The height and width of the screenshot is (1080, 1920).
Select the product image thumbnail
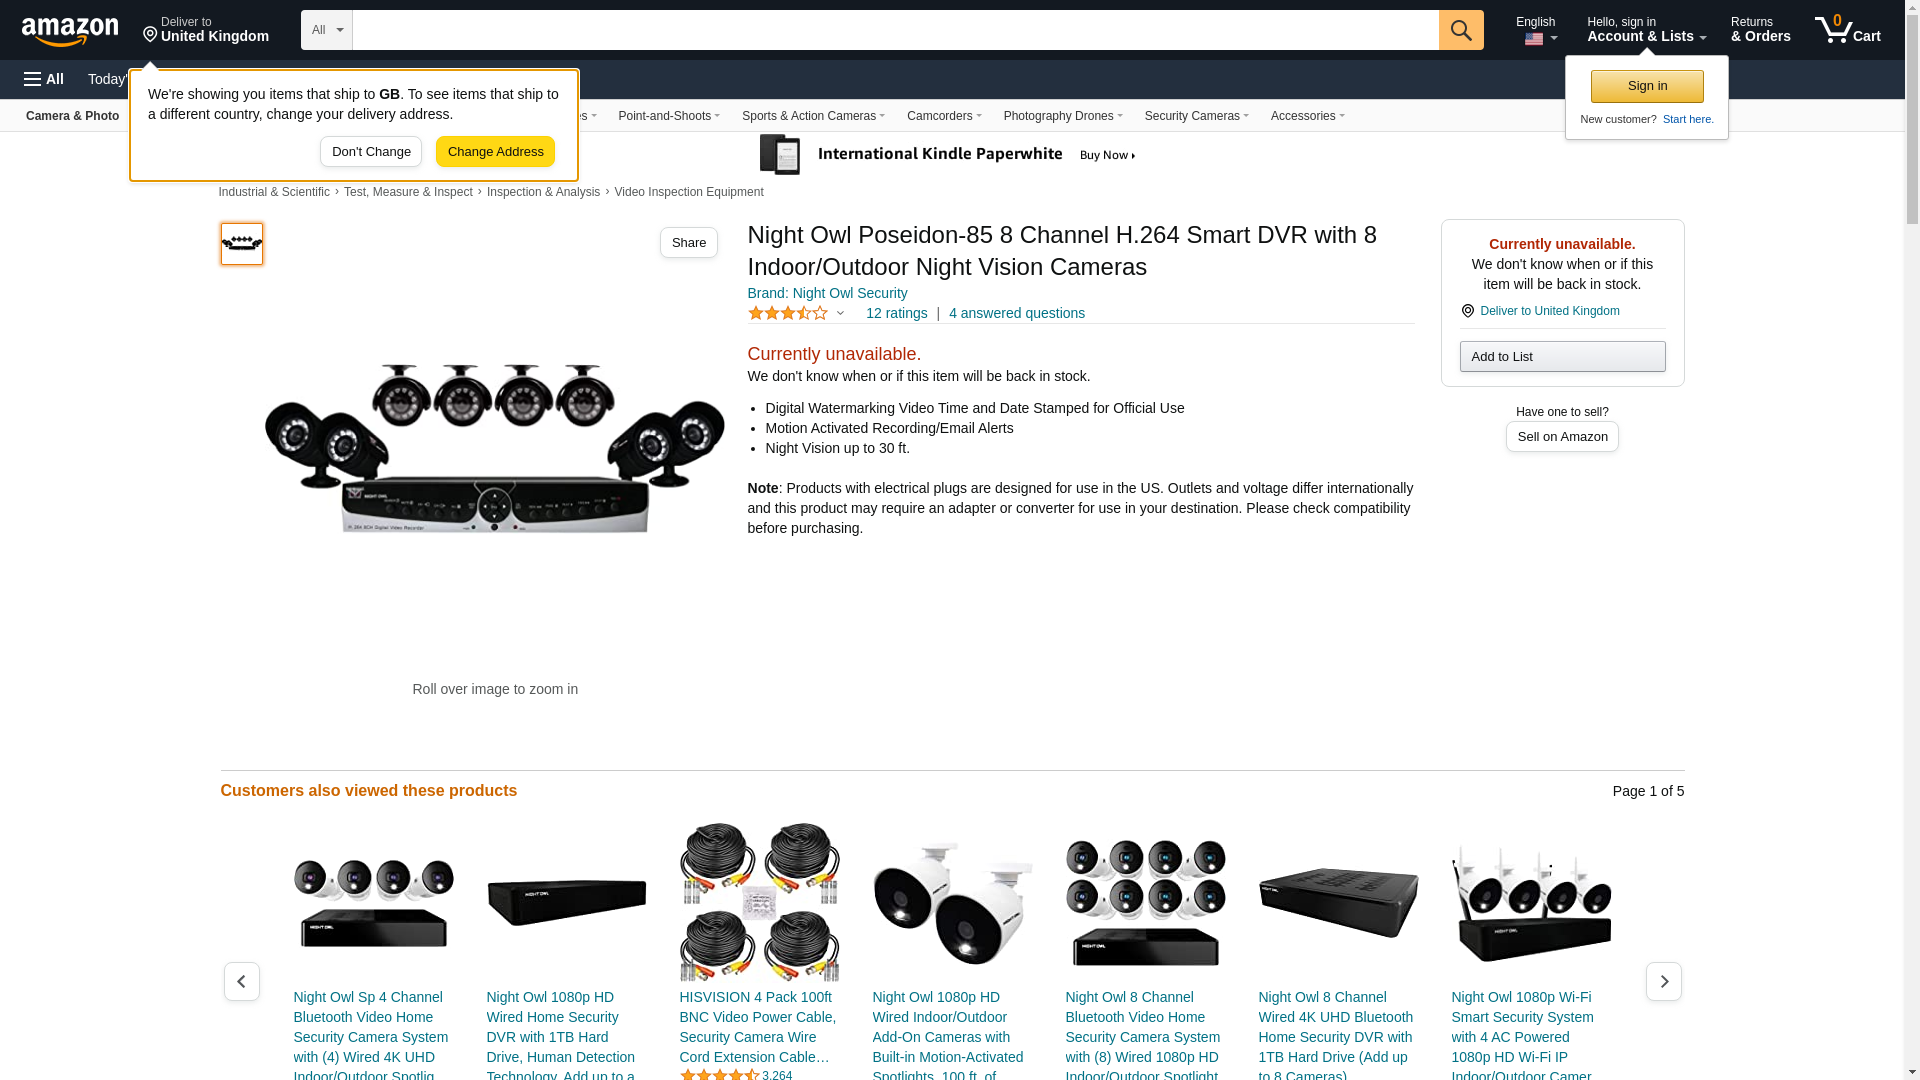pyautogui.click(x=242, y=244)
